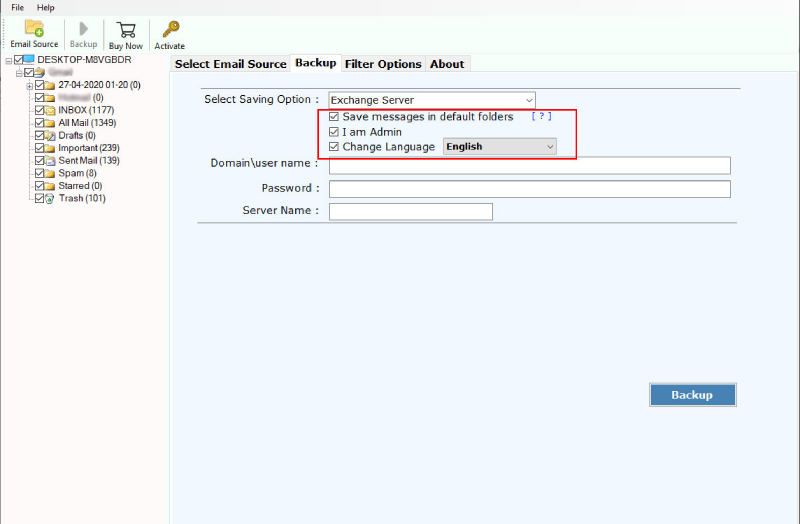Uncheck the DESKTOP-M8VGBDR root checkbox
This screenshot has width=800, height=524.
pyautogui.click(x=18, y=60)
